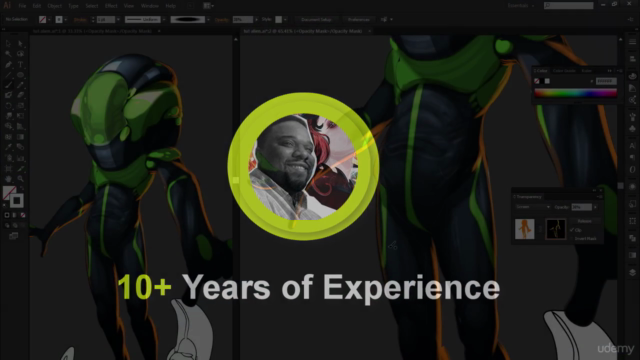Screen dimensions: 640x360
Task: Click the search field at top right
Action: pyautogui.click(x=569, y=6)
